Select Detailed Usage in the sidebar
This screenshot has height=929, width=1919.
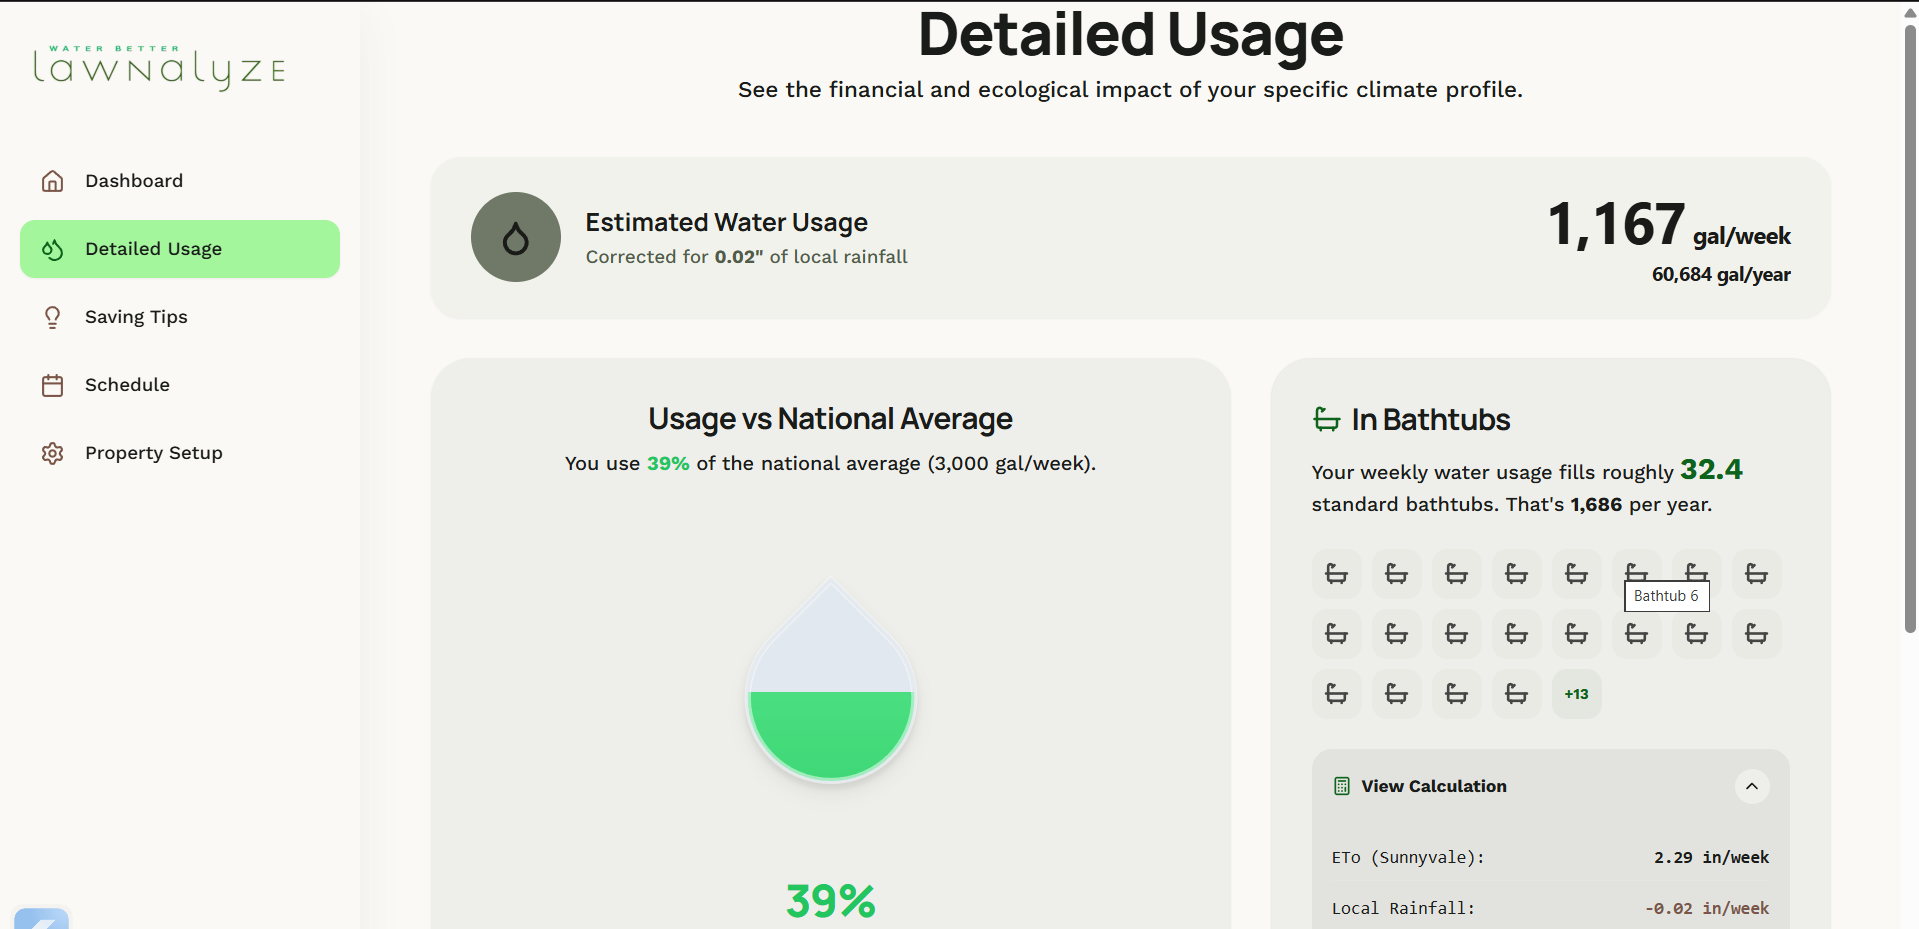(x=180, y=249)
